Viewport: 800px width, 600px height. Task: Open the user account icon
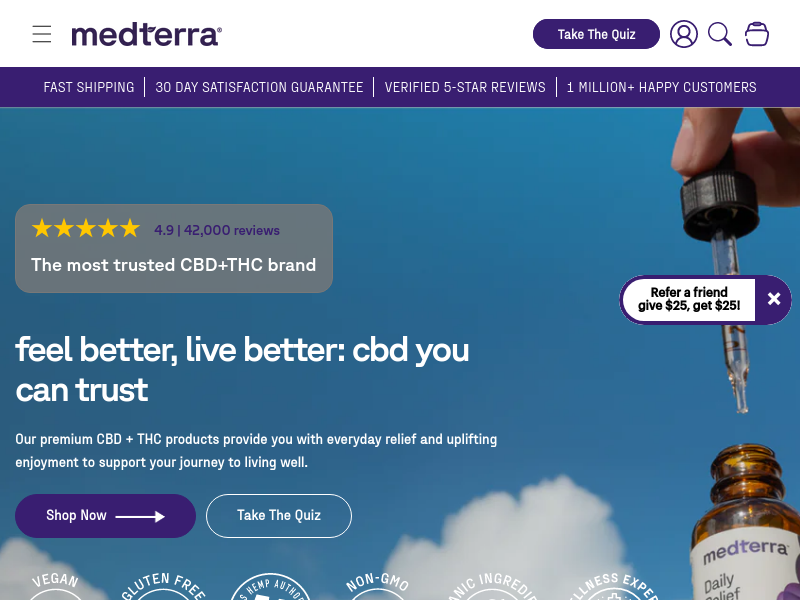(684, 34)
